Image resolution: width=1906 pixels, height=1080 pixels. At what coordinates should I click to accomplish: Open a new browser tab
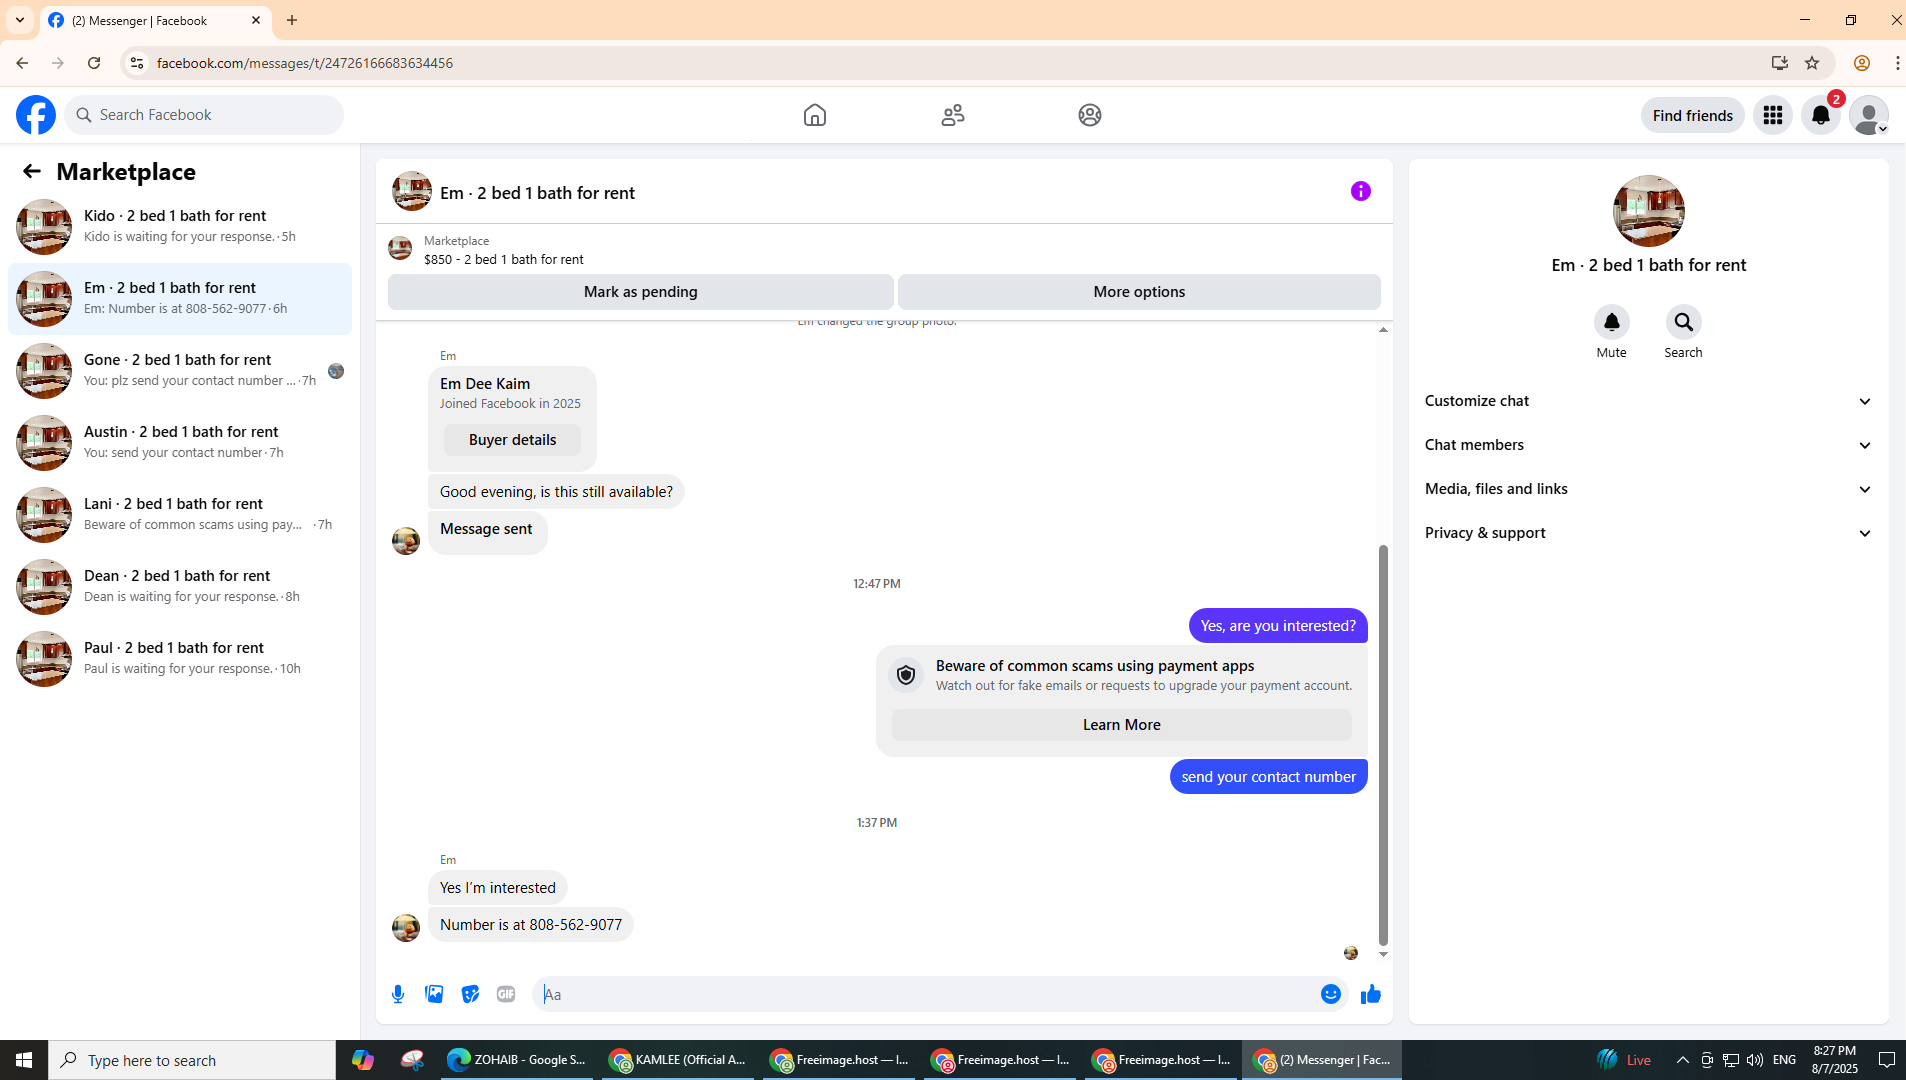tap(292, 20)
